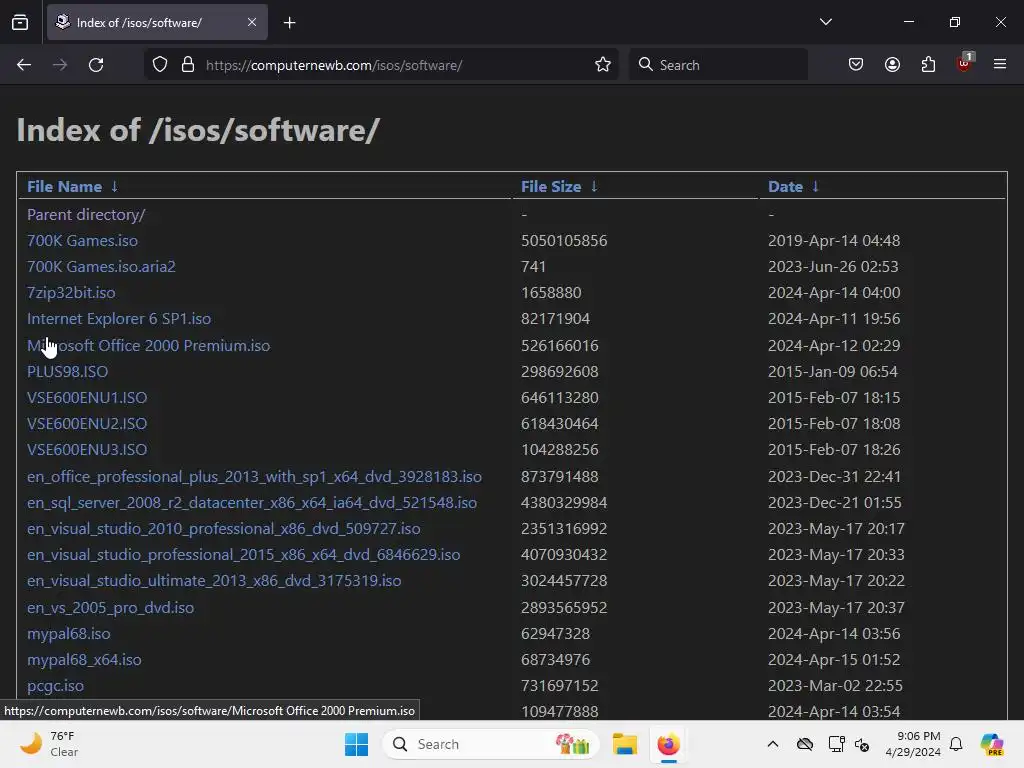Click the Date descending arrow
The image size is (1024, 768).
point(815,187)
